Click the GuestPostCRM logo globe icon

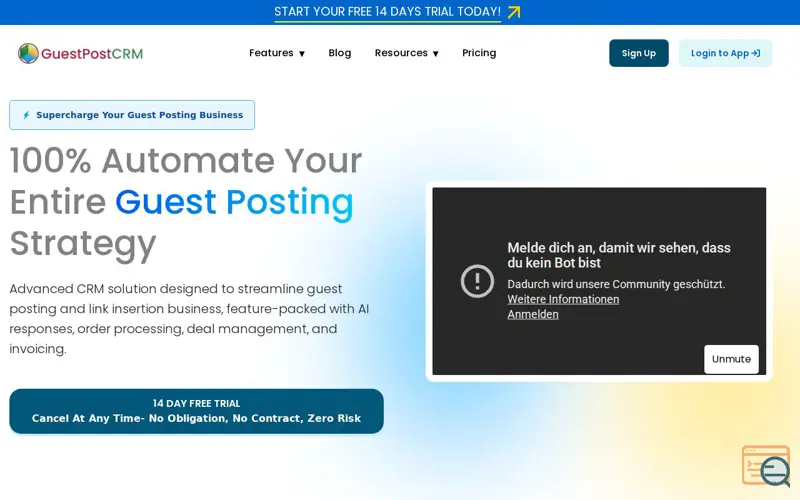coord(28,53)
